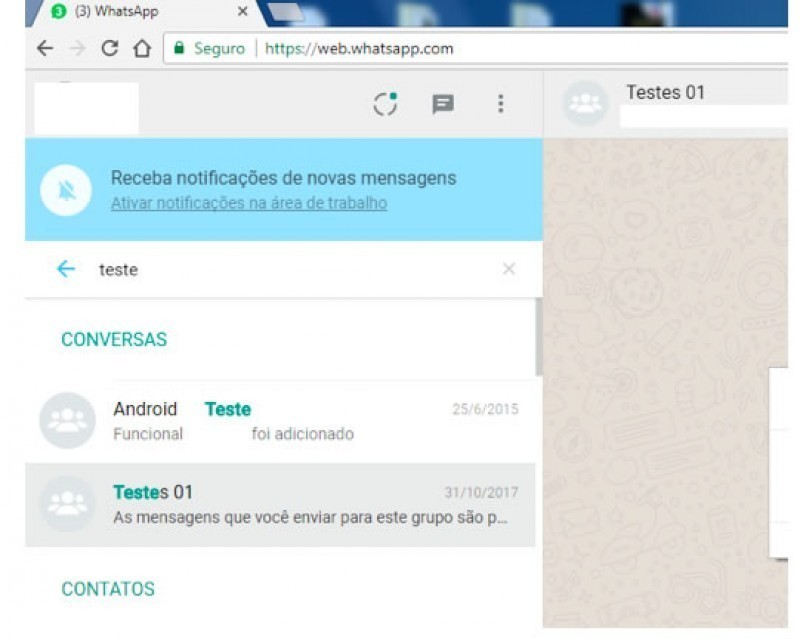This screenshot has width=800, height=640.
Task: Start a new chat
Action: coord(443,104)
